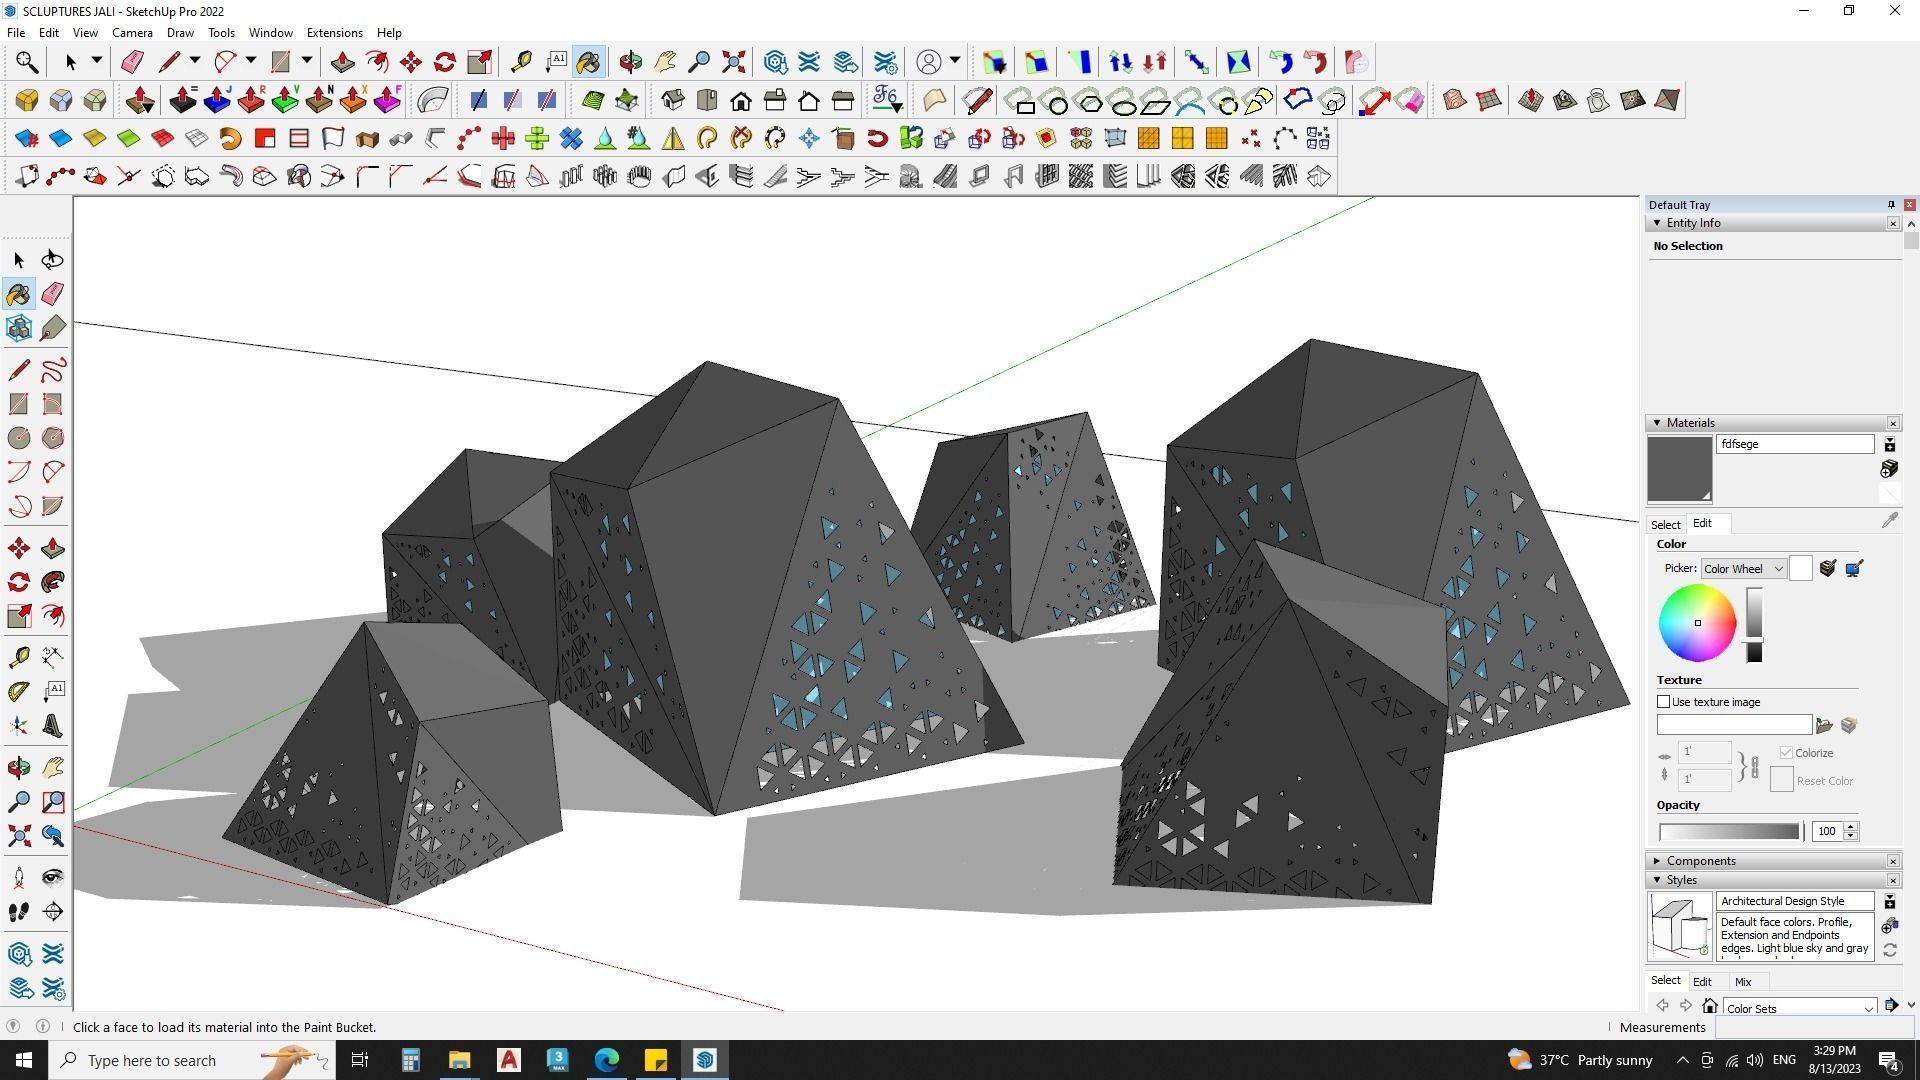Select the Move tool in left toolbar
Screen dimensions: 1920x1080
point(19,548)
